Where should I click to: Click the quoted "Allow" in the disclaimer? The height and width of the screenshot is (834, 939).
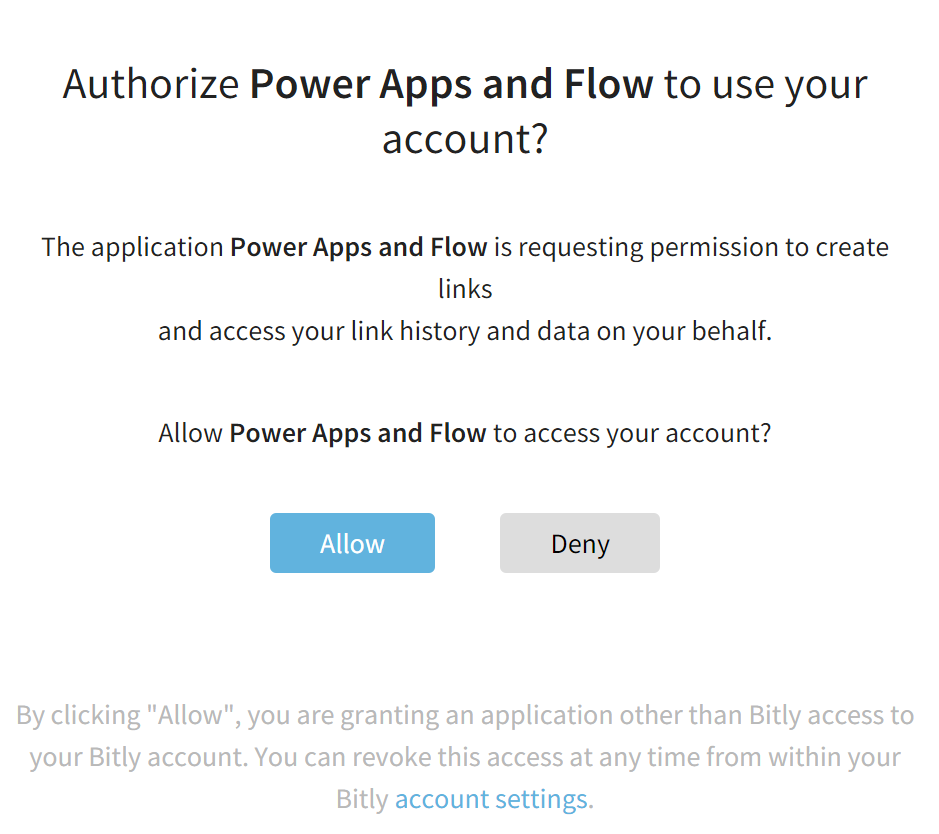[192, 715]
